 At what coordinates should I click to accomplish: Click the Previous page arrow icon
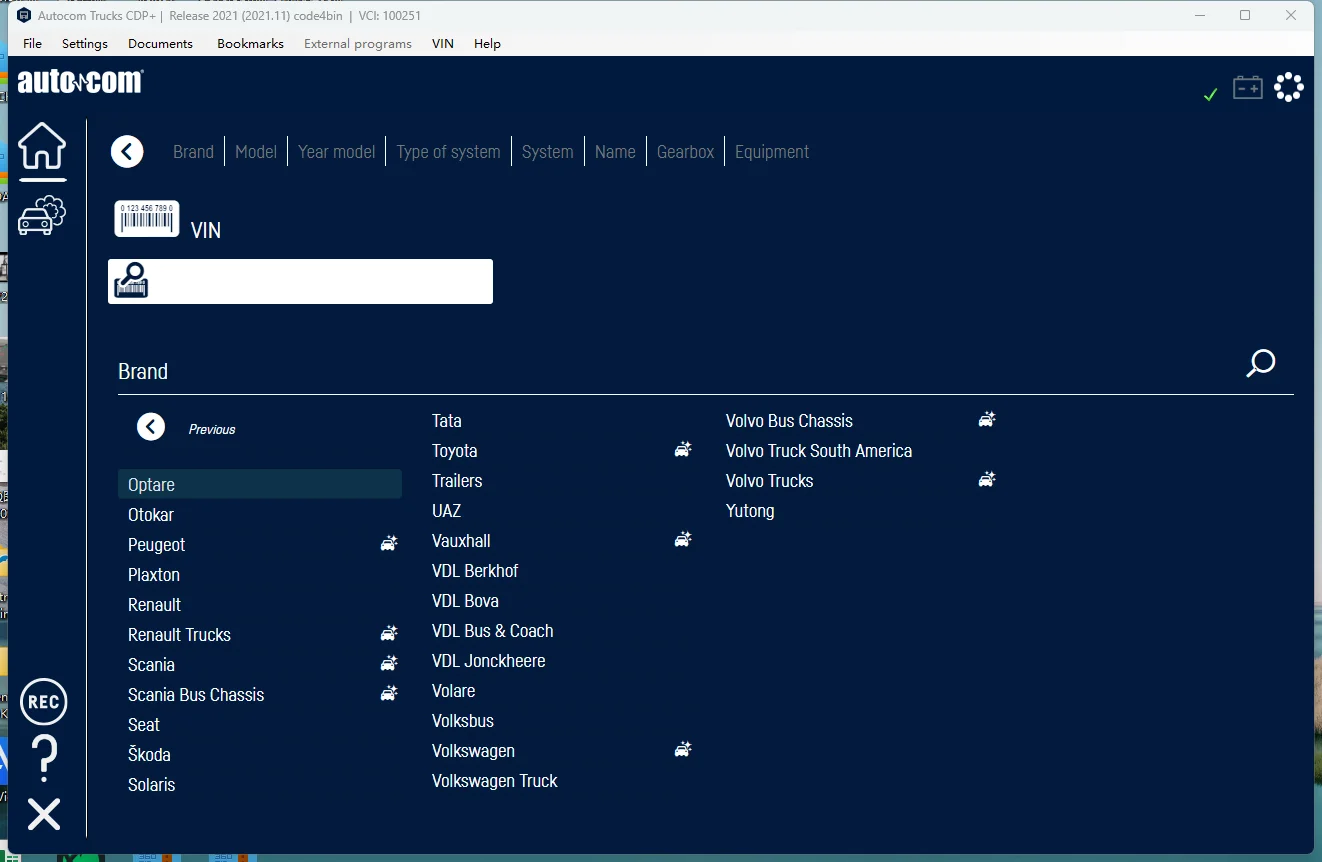(151, 428)
